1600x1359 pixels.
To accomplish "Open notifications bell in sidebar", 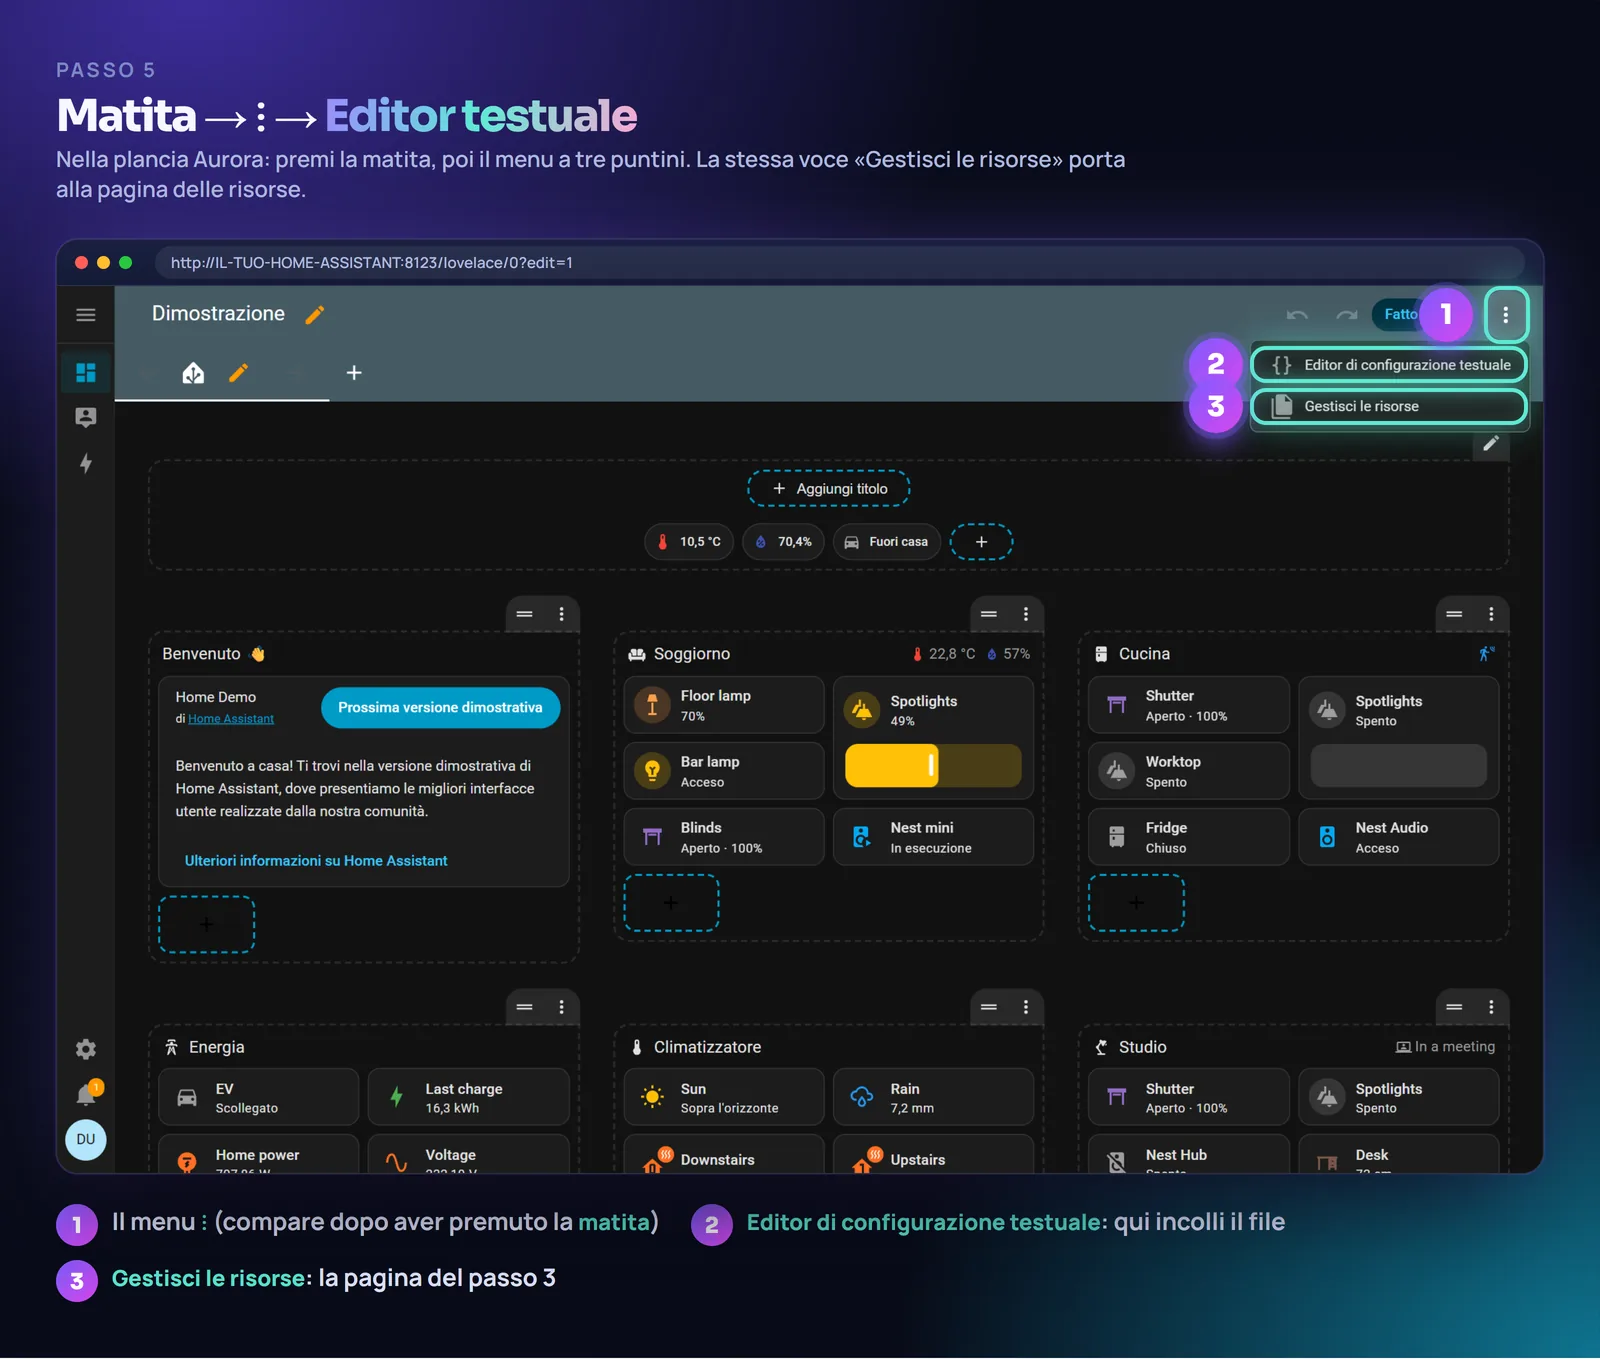I will pos(87,1094).
